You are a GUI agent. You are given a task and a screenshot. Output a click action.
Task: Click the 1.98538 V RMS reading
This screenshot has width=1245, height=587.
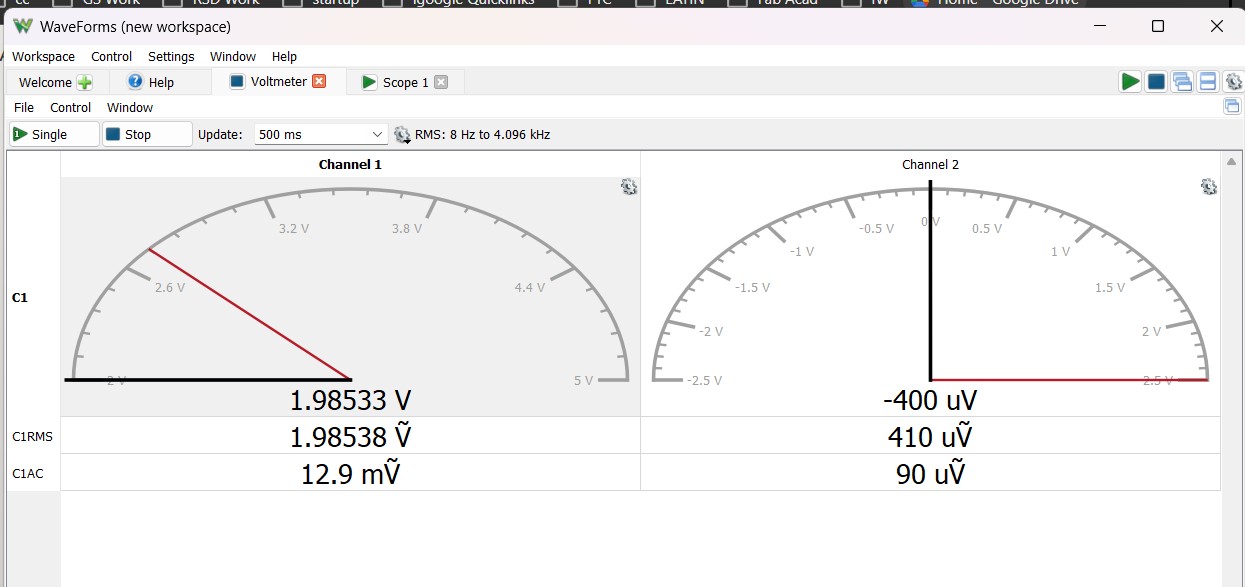click(350, 437)
